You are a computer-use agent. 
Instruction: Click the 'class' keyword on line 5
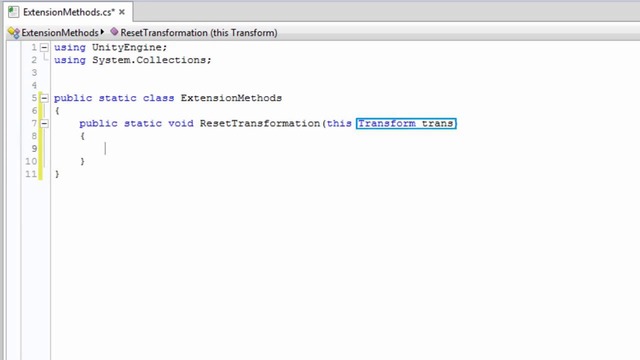(x=158, y=98)
